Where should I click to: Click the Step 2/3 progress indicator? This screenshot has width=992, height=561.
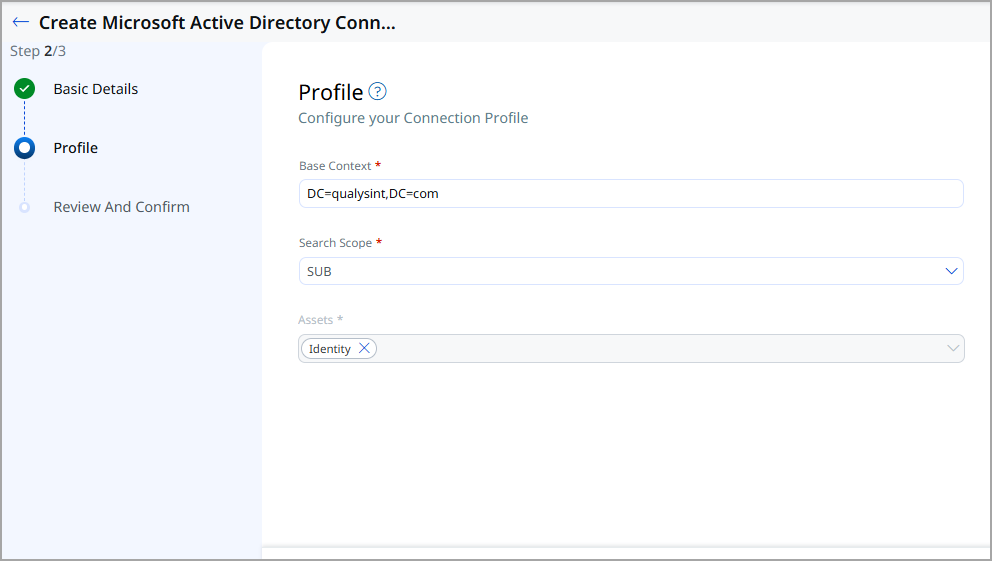tap(38, 51)
